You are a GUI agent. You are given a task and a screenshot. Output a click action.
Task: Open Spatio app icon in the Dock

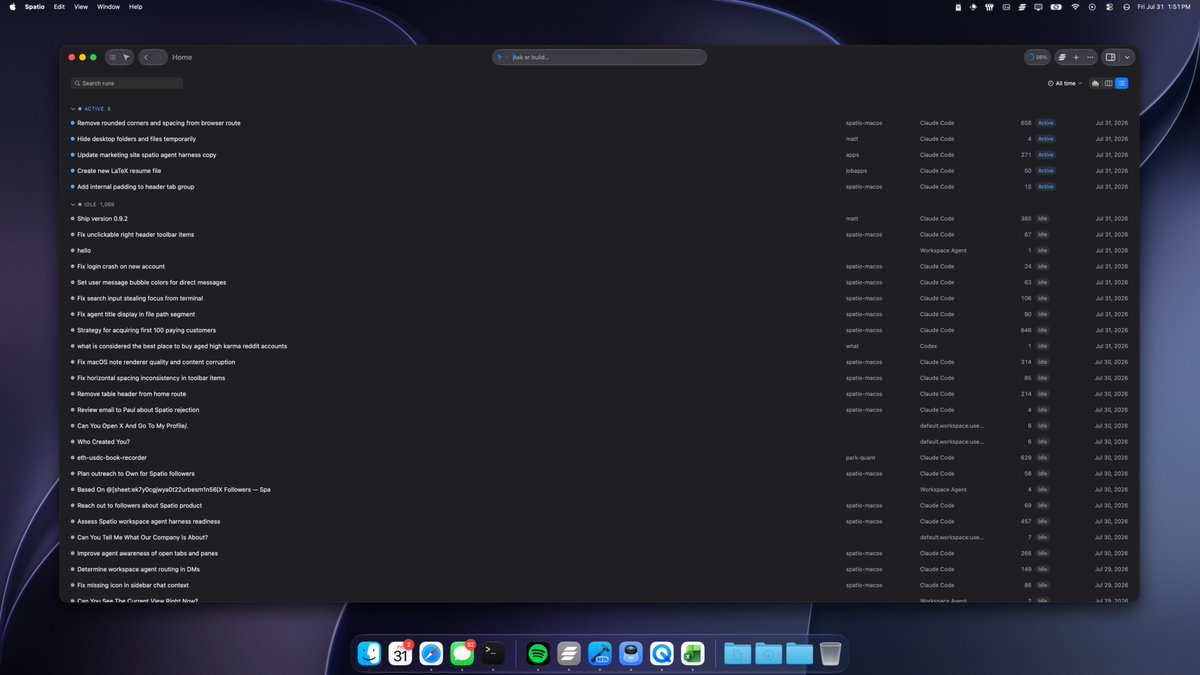(569, 653)
